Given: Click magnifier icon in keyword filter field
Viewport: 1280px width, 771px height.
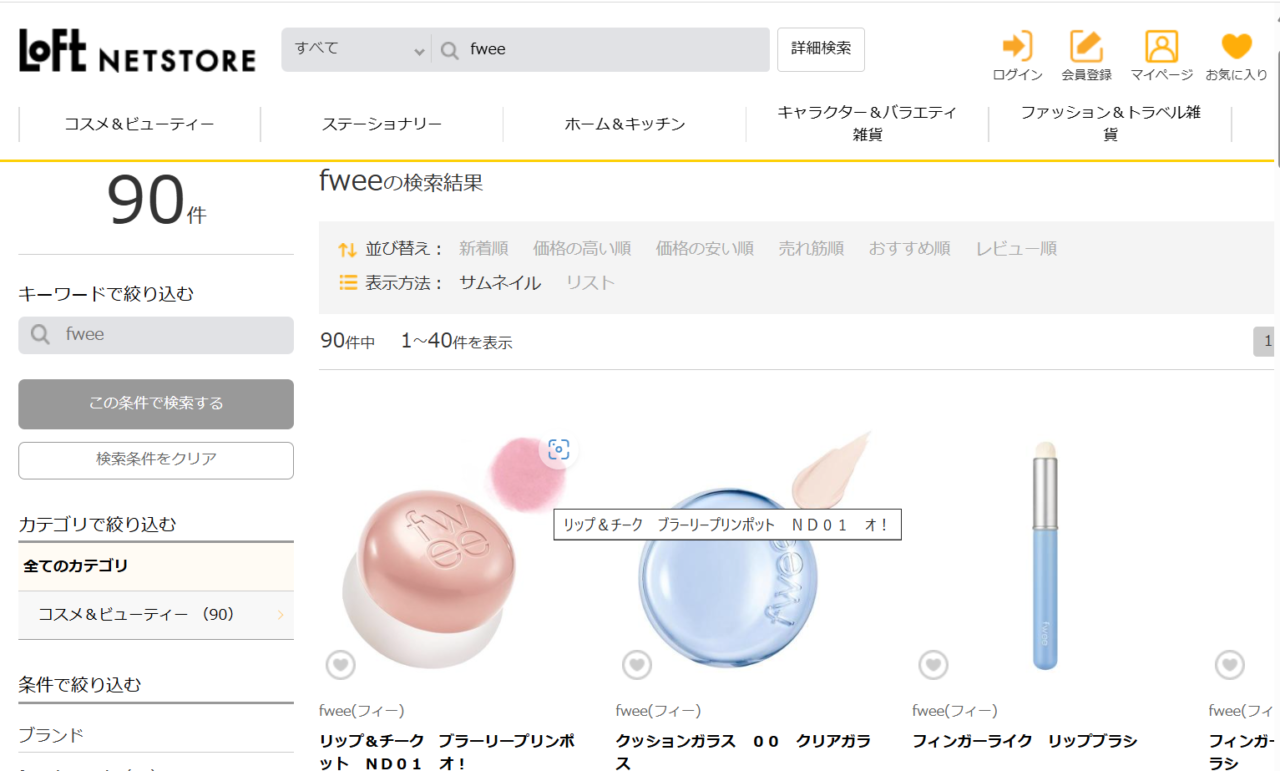Looking at the screenshot, I should point(40,335).
